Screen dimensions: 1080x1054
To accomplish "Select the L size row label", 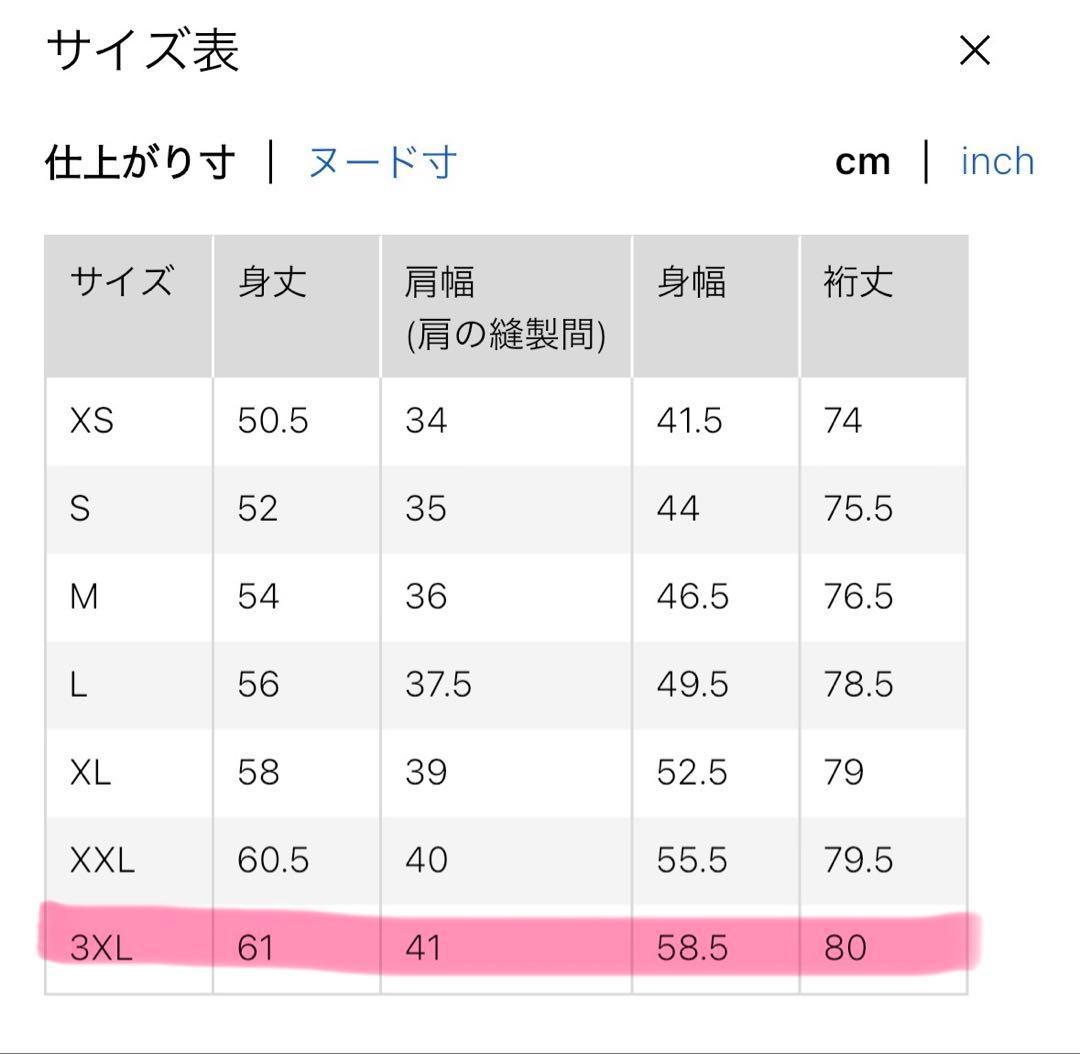I will [x=78, y=685].
